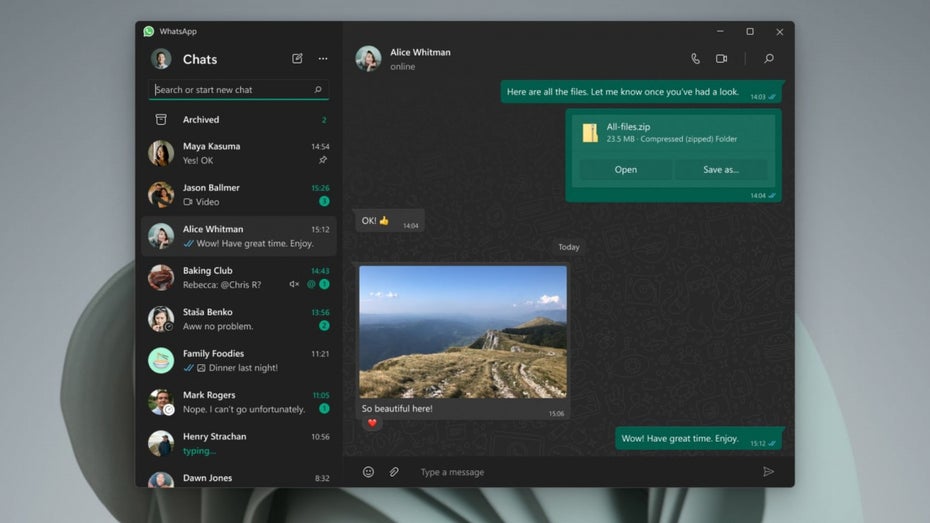Screen dimensions: 930x523
Task: Open the more options menu in Chats header
Action: (x=323, y=59)
